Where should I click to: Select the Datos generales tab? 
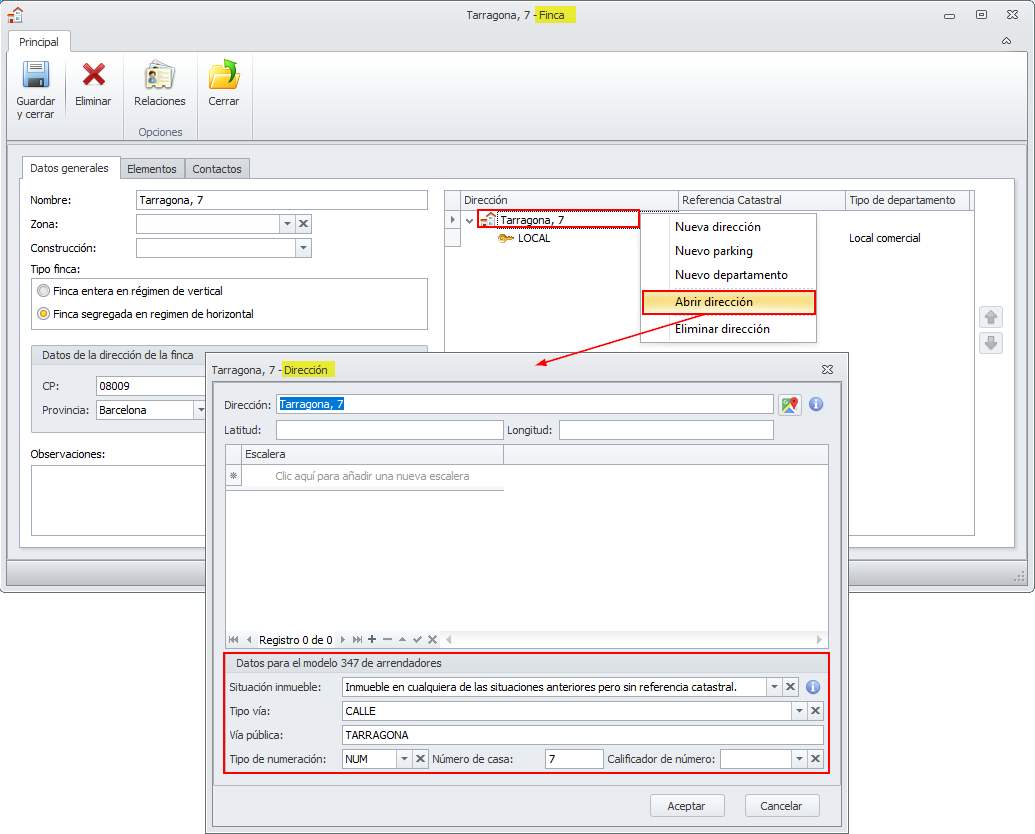pyautogui.click(x=69, y=168)
